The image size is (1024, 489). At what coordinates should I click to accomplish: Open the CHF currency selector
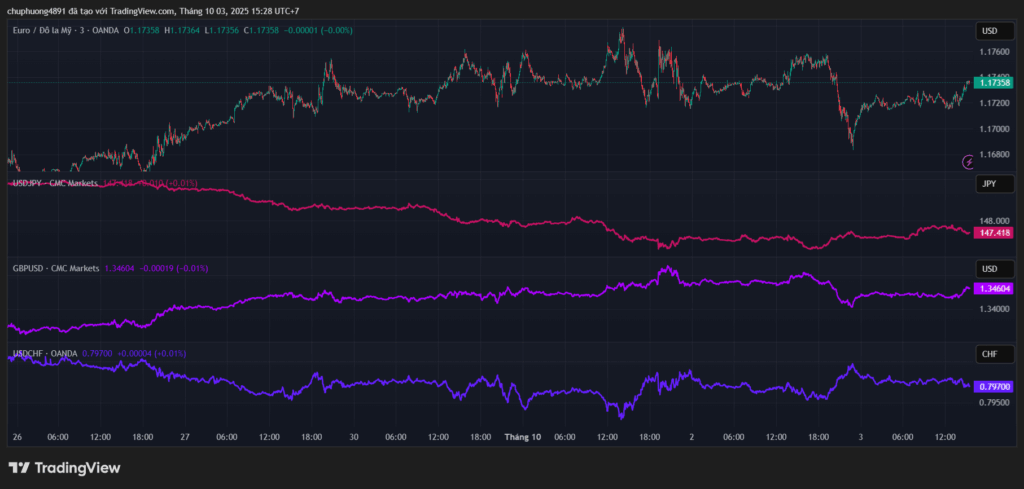click(x=994, y=354)
